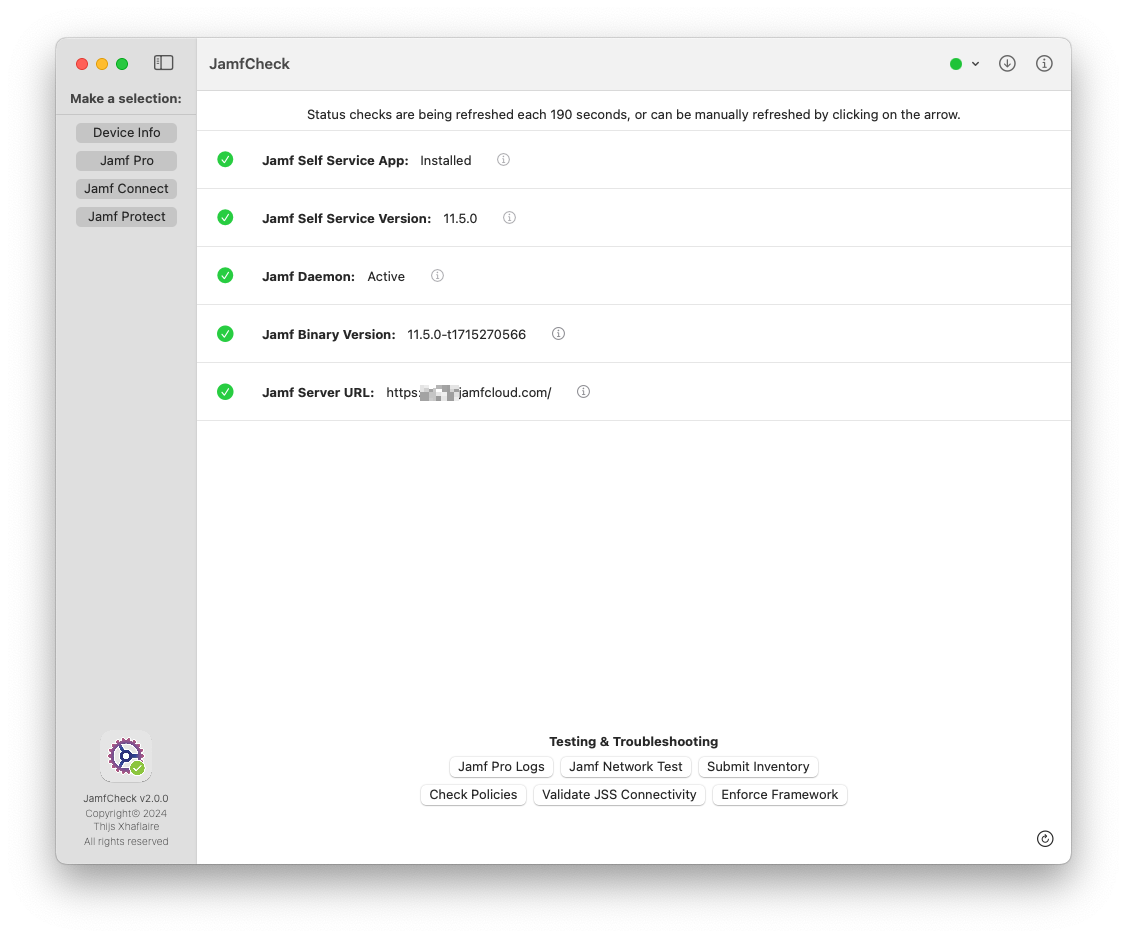
Task: Click the binary version 11.5.0-t1715270566
Action: point(466,334)
